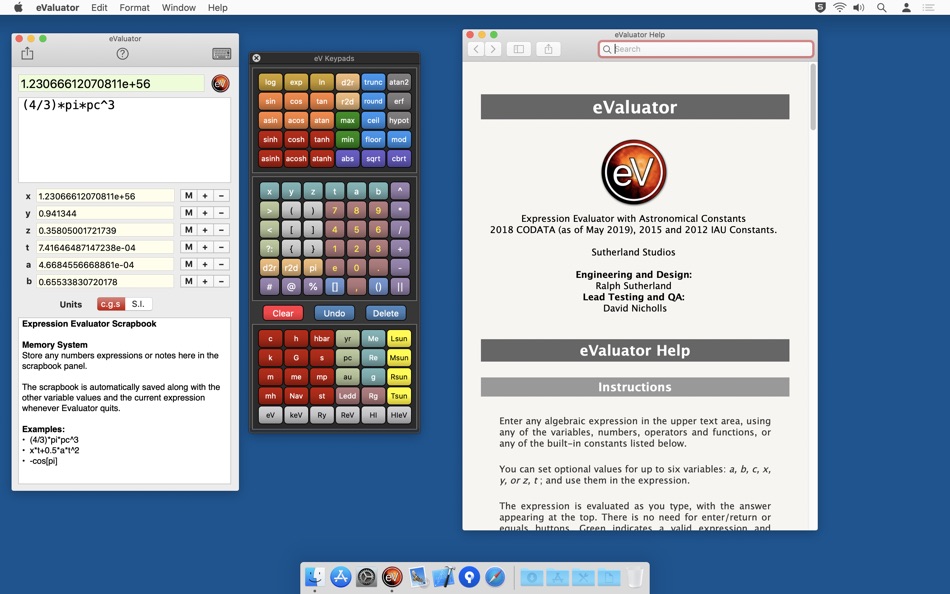Click the x variable key on keypad
The image size is (950, 594).
[x=270, y=191]
